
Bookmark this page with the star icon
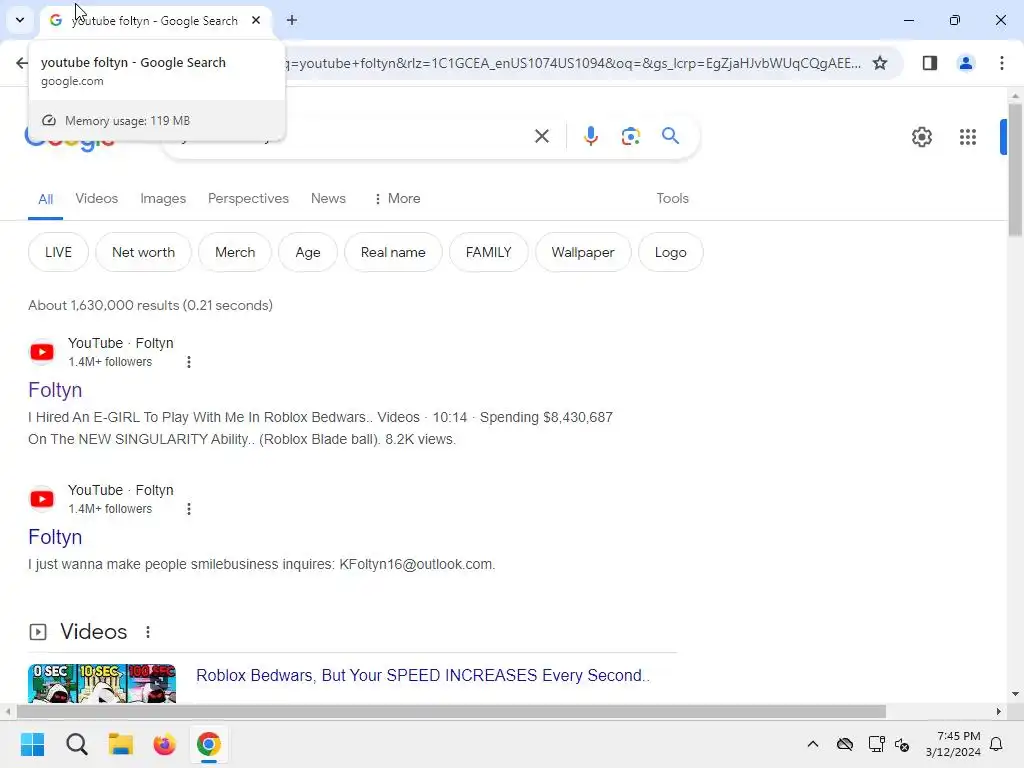(x=880, y=63)
